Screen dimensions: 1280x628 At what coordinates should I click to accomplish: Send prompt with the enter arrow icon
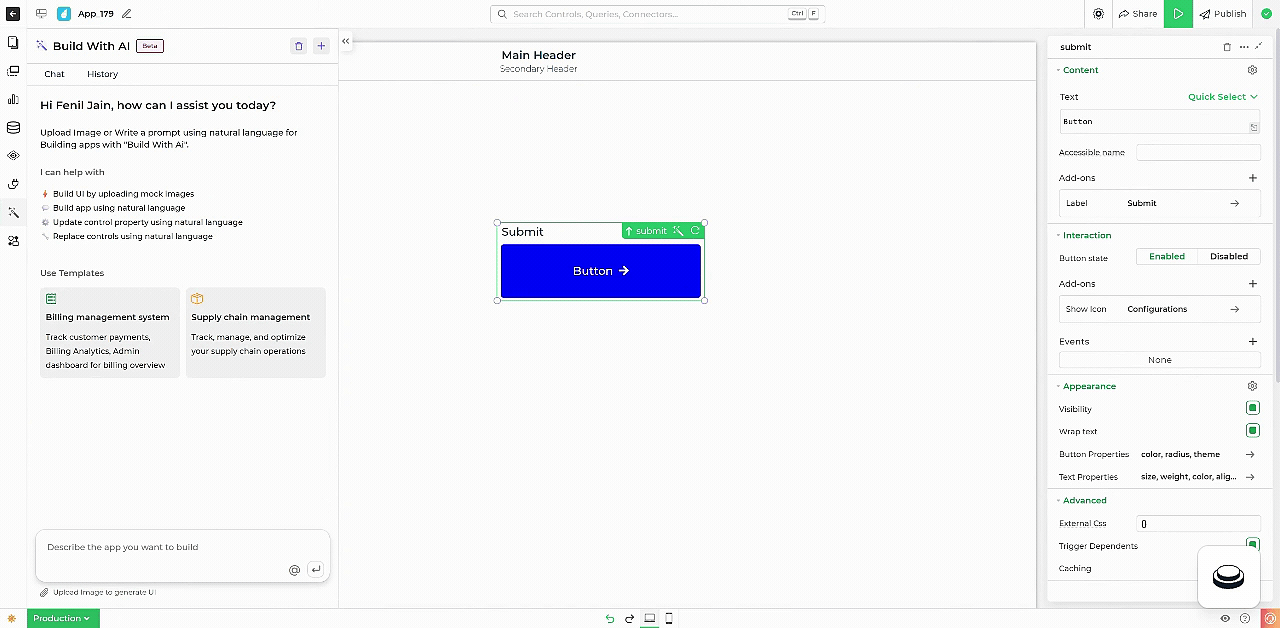tap(316, 570)
